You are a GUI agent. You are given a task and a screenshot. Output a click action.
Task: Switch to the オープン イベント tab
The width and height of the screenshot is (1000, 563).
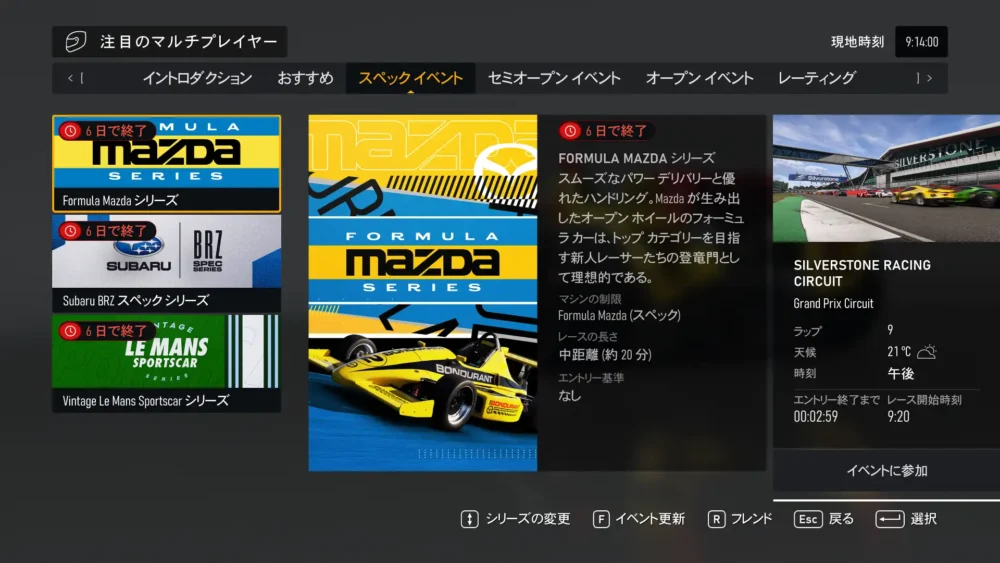coord(699,78)
